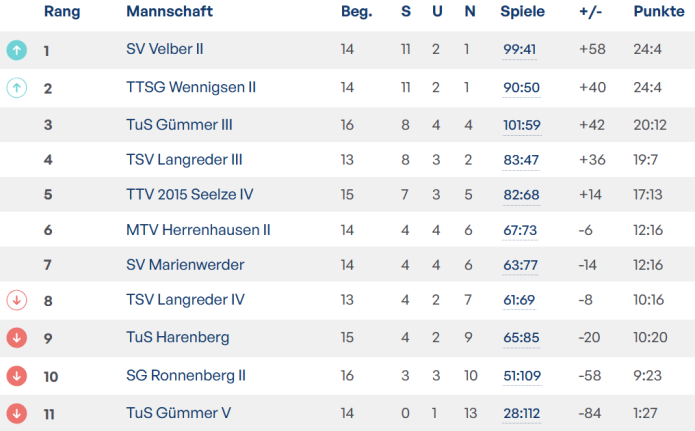Click the red down-arrow icon beside rank 11
Viewport: 695px width, 431px height.
point(16,412)
